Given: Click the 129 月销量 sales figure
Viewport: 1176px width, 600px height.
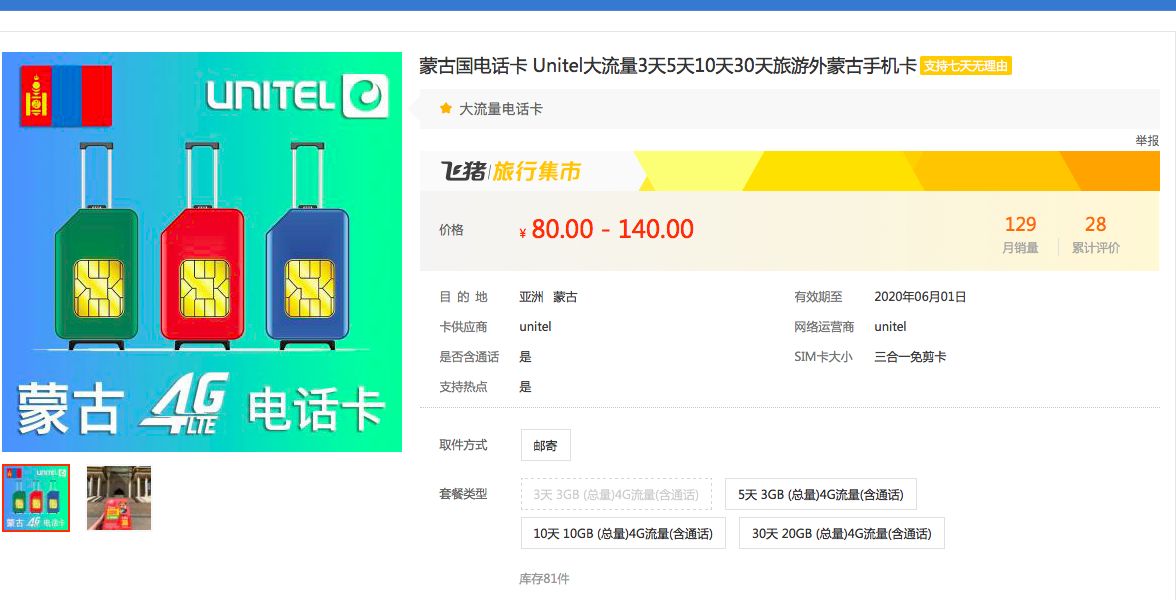Looking at the screenshot, I should pyautogui.click(x=1020, y=235).
